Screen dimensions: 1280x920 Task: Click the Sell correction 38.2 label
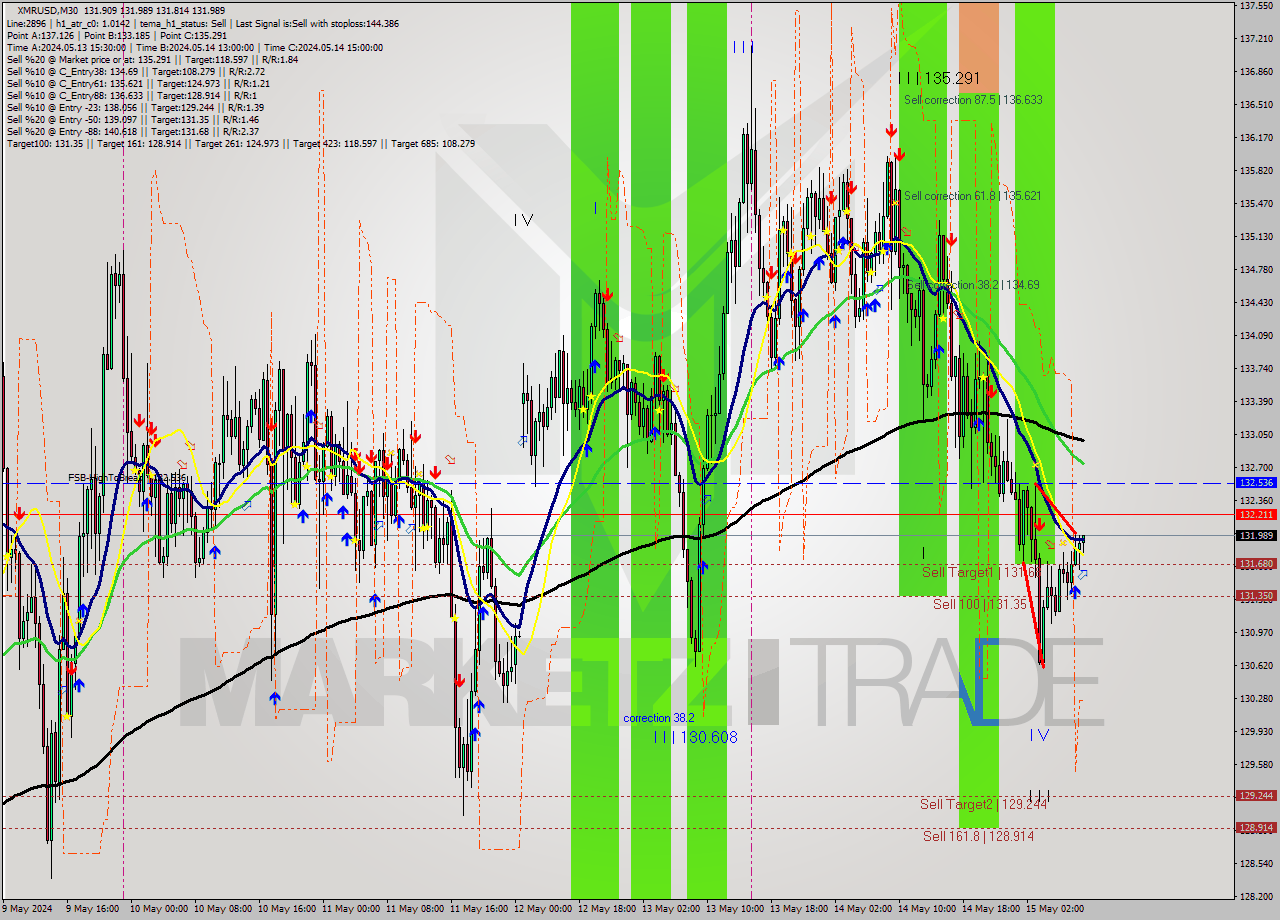pyautogui.click(x=972, y=285)
